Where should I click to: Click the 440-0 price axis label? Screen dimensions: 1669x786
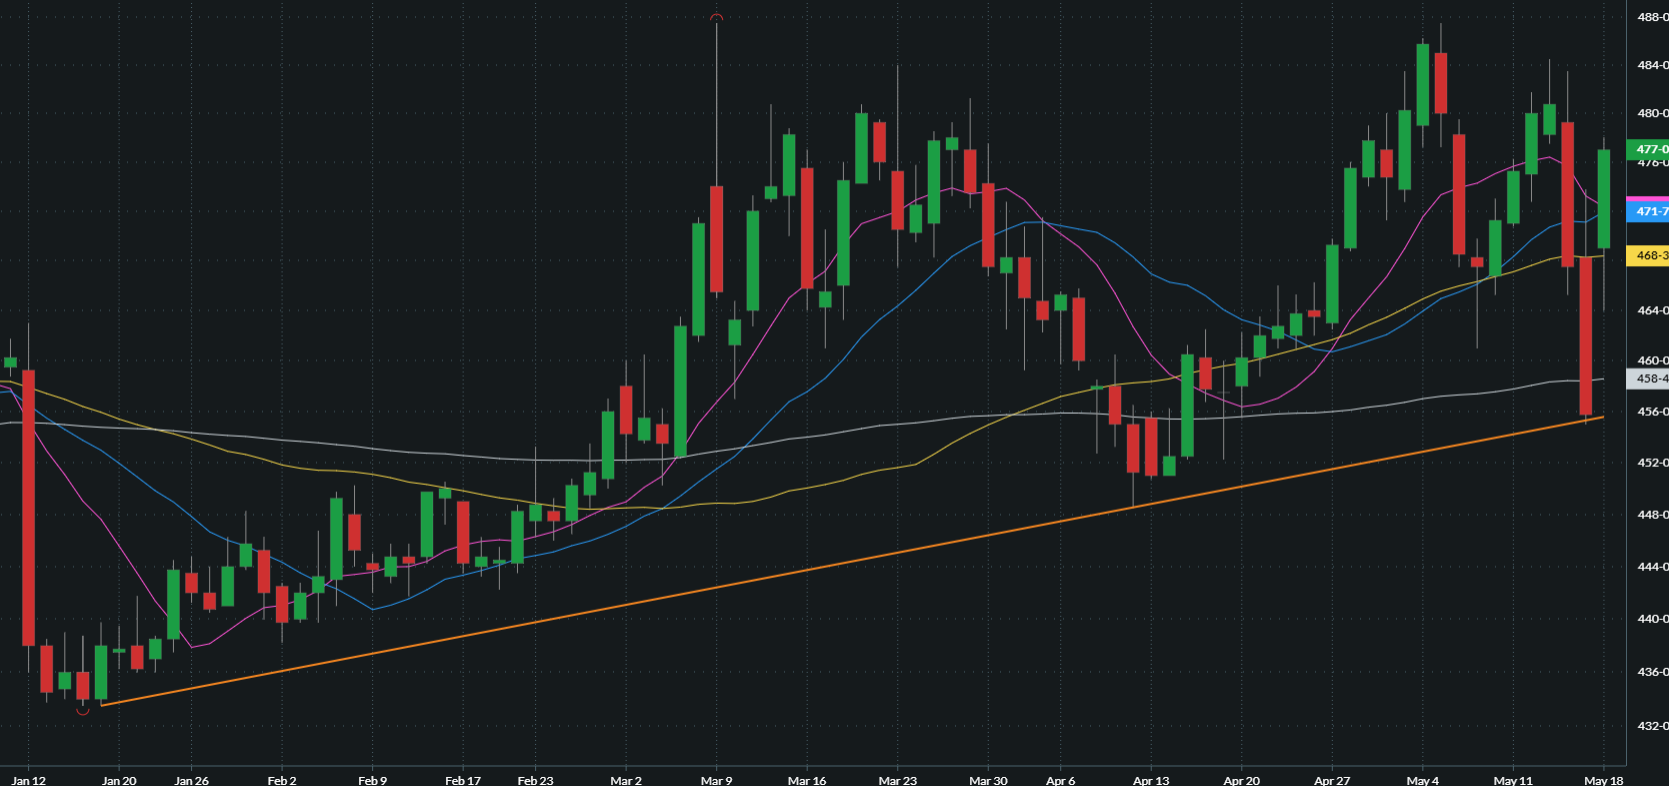(1652, 618)
